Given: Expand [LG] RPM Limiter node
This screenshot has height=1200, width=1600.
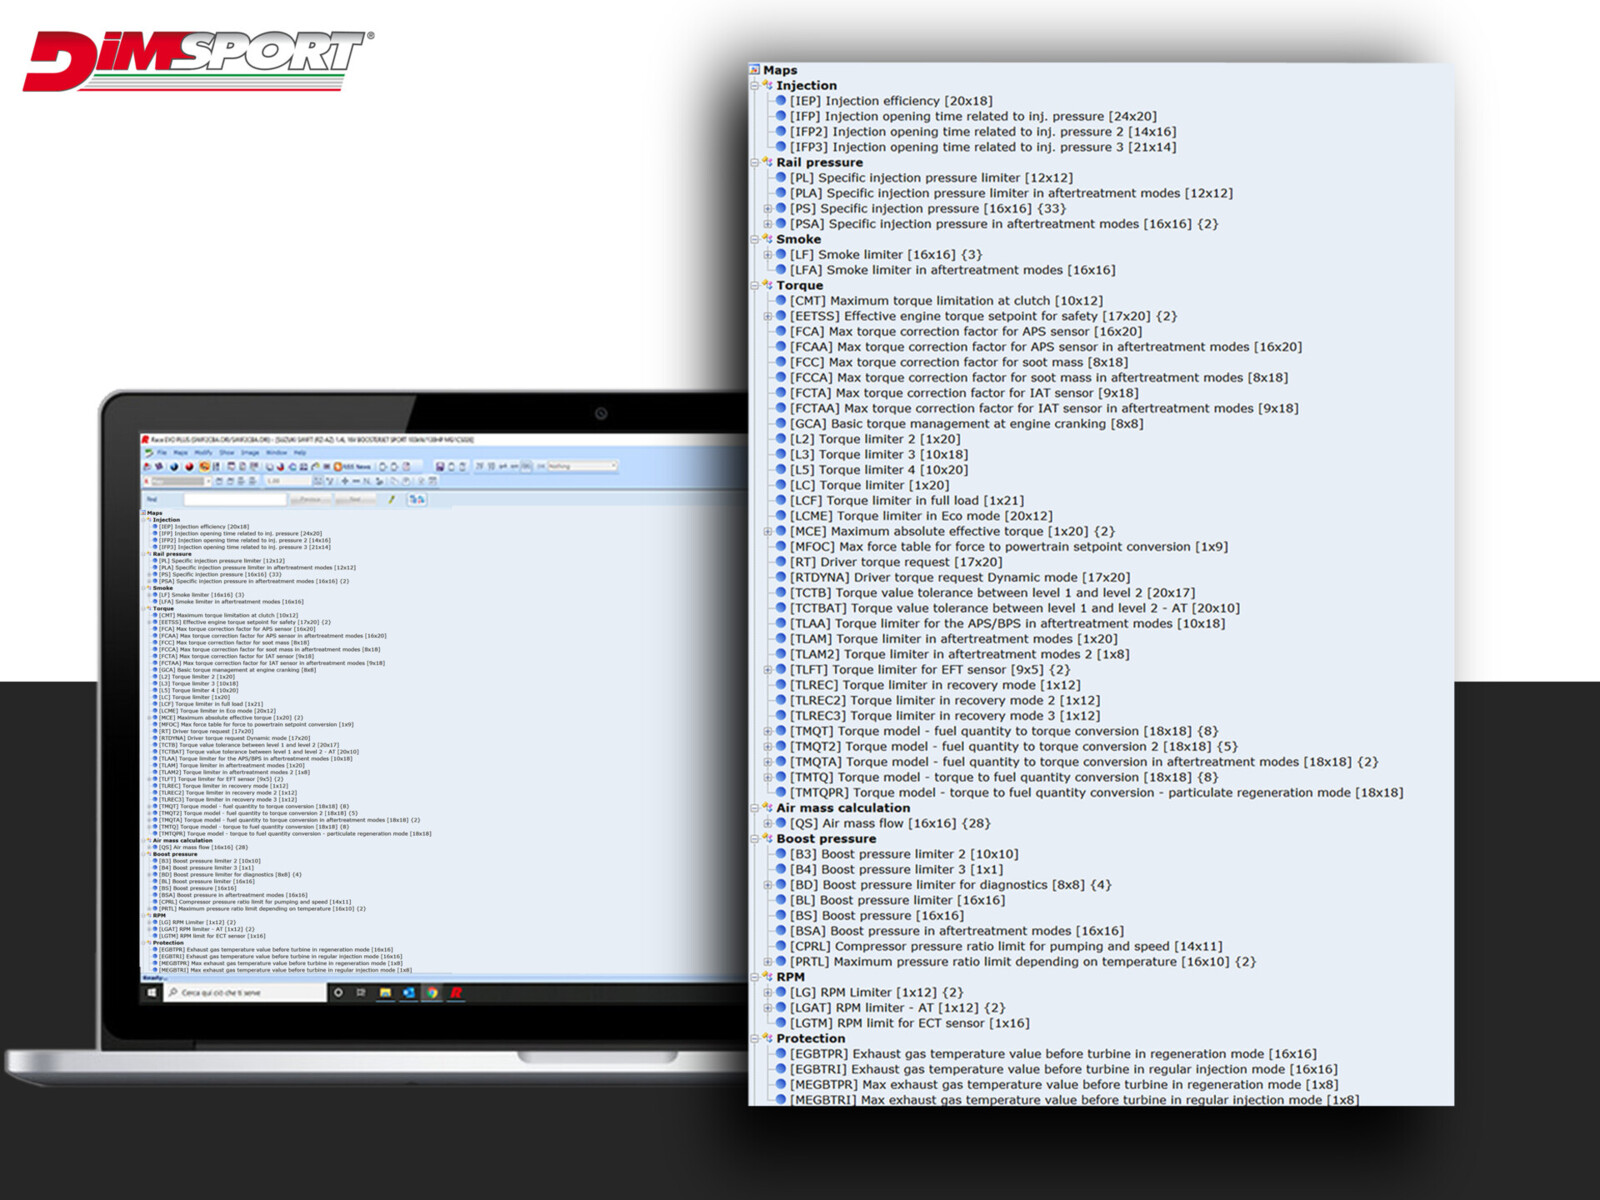Looking at the screenshot, I should [x=768, y=993].
